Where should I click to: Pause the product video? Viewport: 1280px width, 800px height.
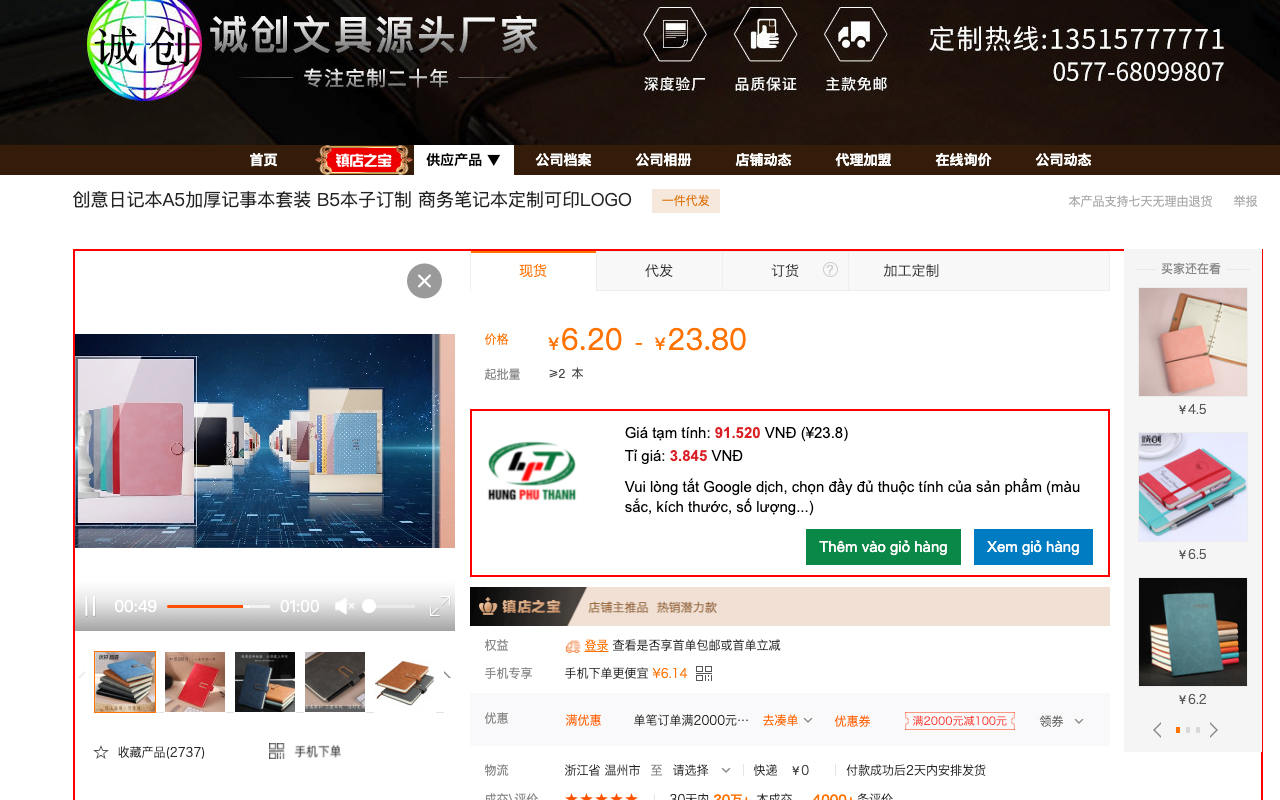coord(90,606)
